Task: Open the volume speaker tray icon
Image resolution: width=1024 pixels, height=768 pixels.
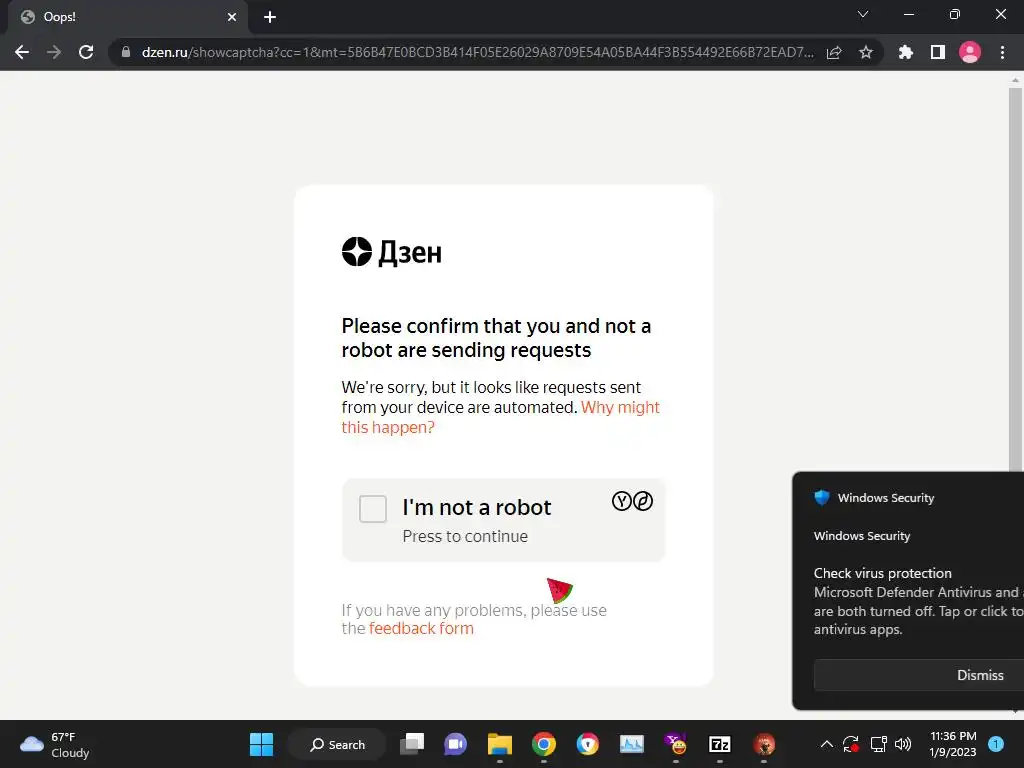Action: pos(903,744)
